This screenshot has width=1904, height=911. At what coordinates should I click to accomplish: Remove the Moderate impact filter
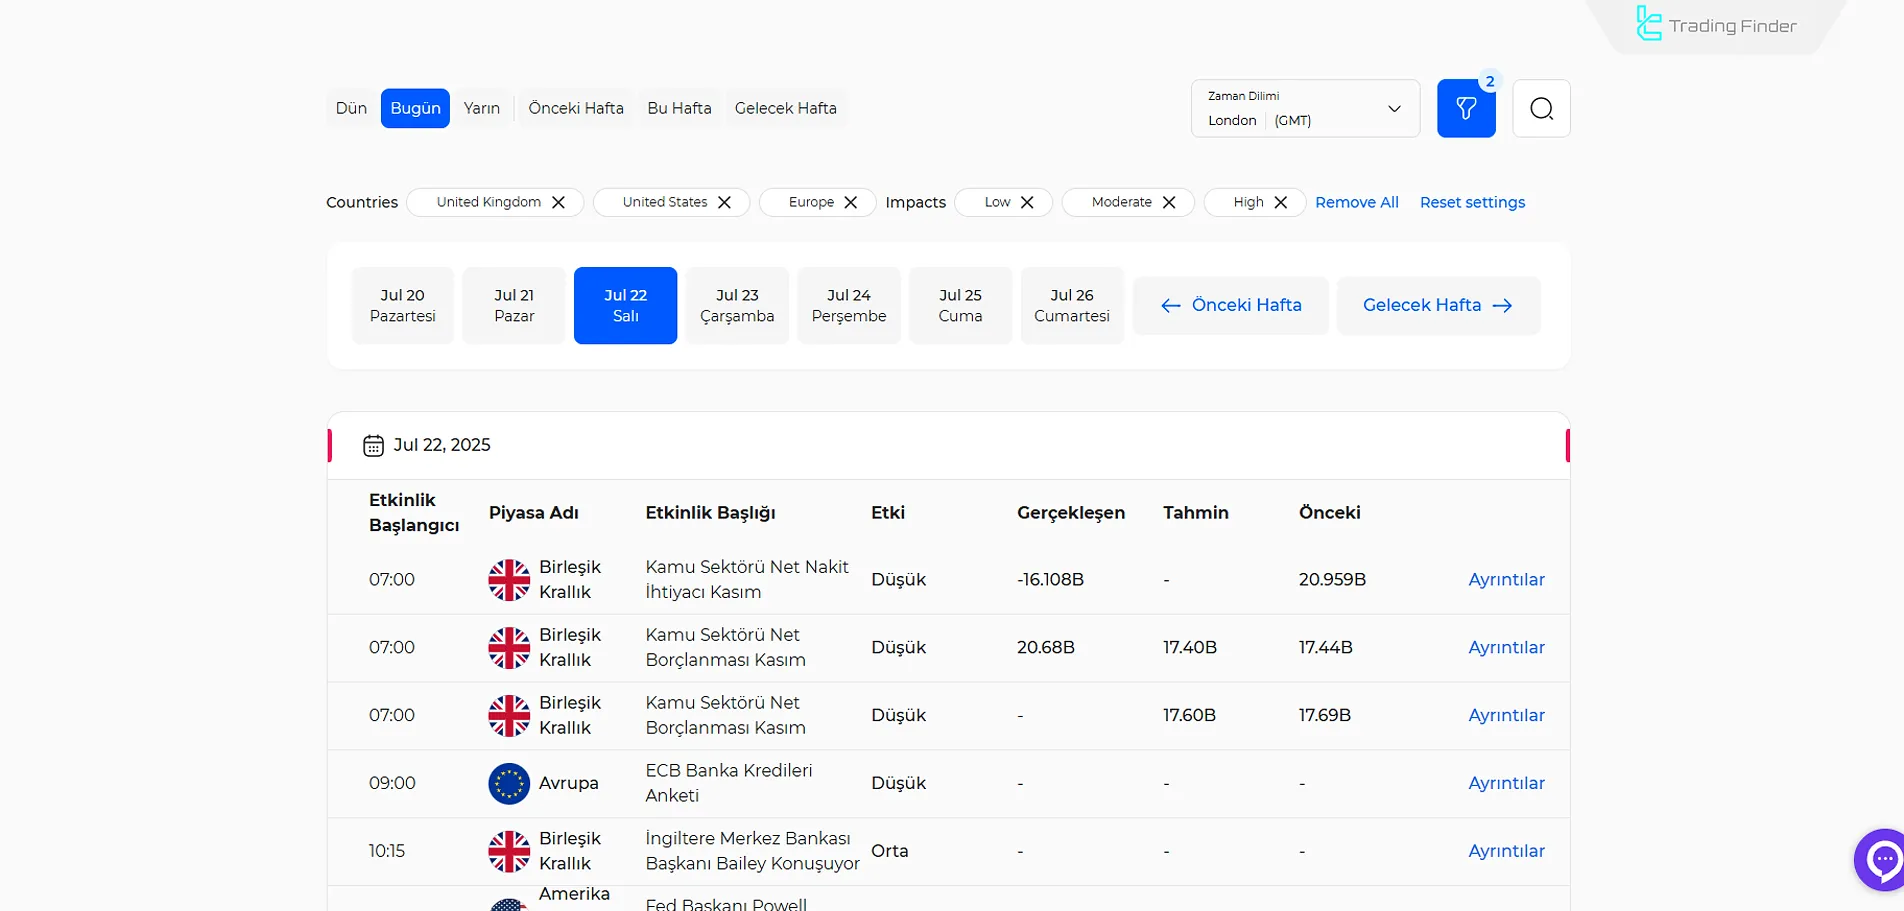pos(1170,201)
